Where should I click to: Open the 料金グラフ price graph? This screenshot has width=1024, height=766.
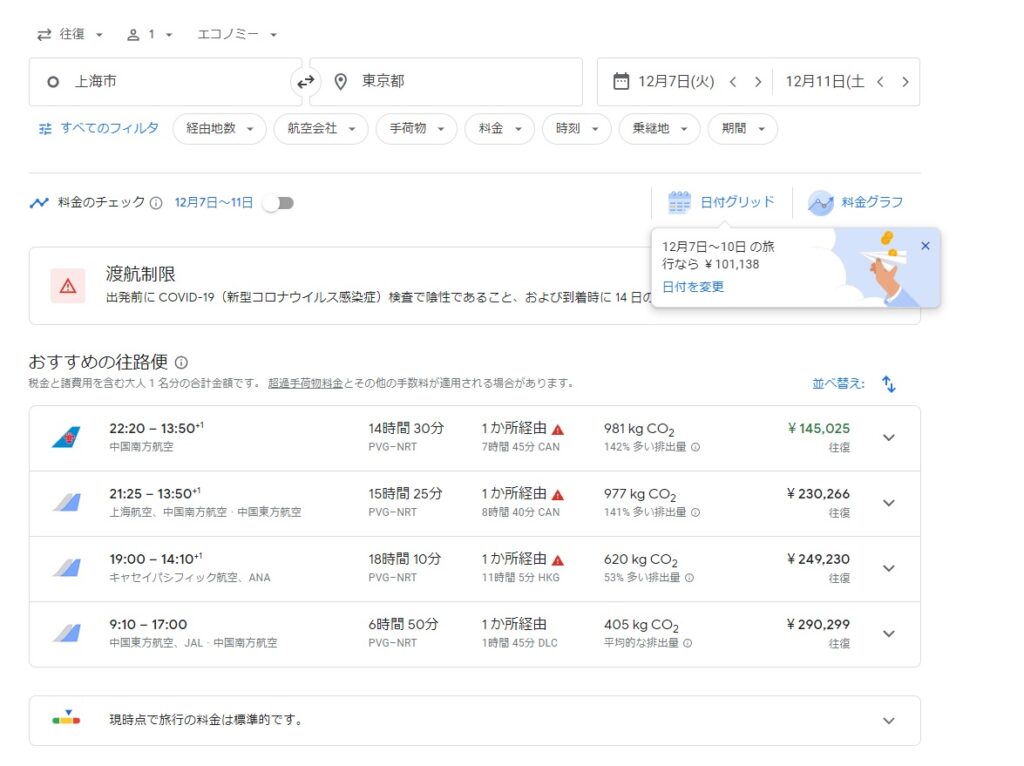tap(856, 202)
